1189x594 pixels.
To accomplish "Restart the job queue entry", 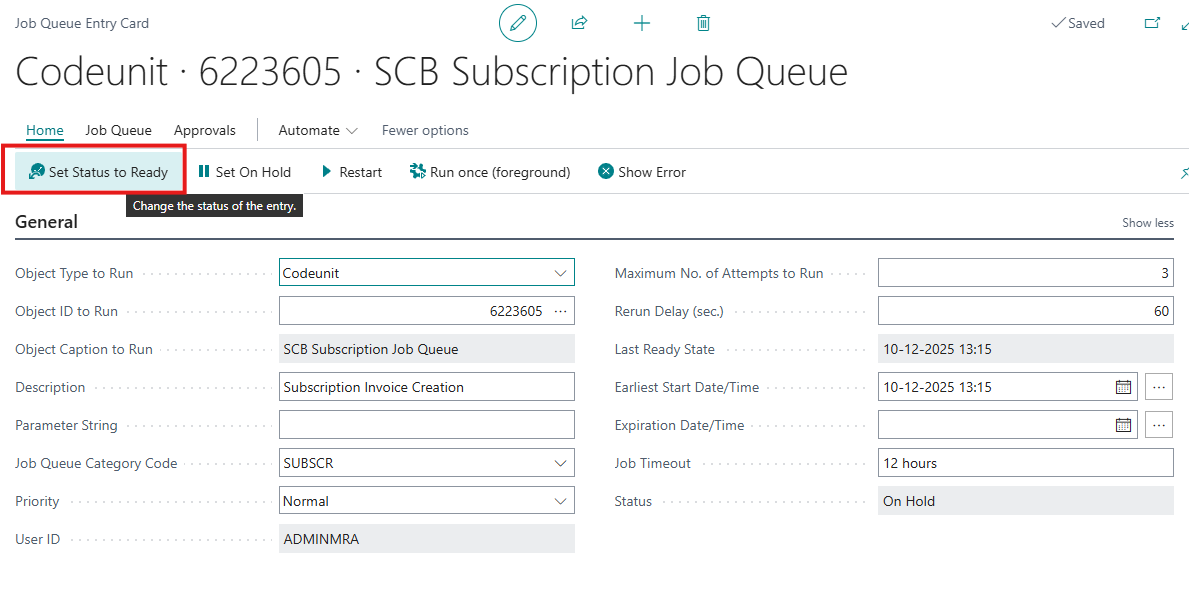I will pyautogui.click(x=351, y=172).
